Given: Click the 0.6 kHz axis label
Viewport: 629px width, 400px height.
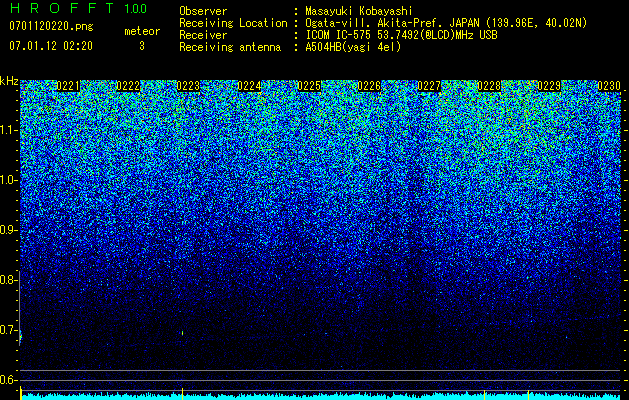Looking at the screenshot, I should click(x=8, y=380).
